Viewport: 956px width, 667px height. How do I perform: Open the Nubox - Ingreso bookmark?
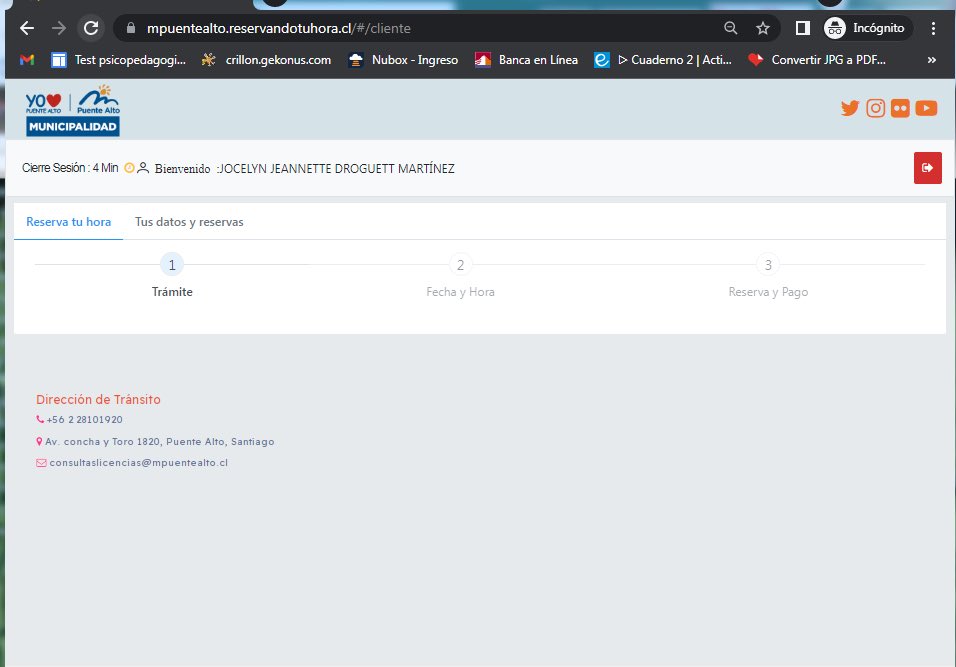403,60
